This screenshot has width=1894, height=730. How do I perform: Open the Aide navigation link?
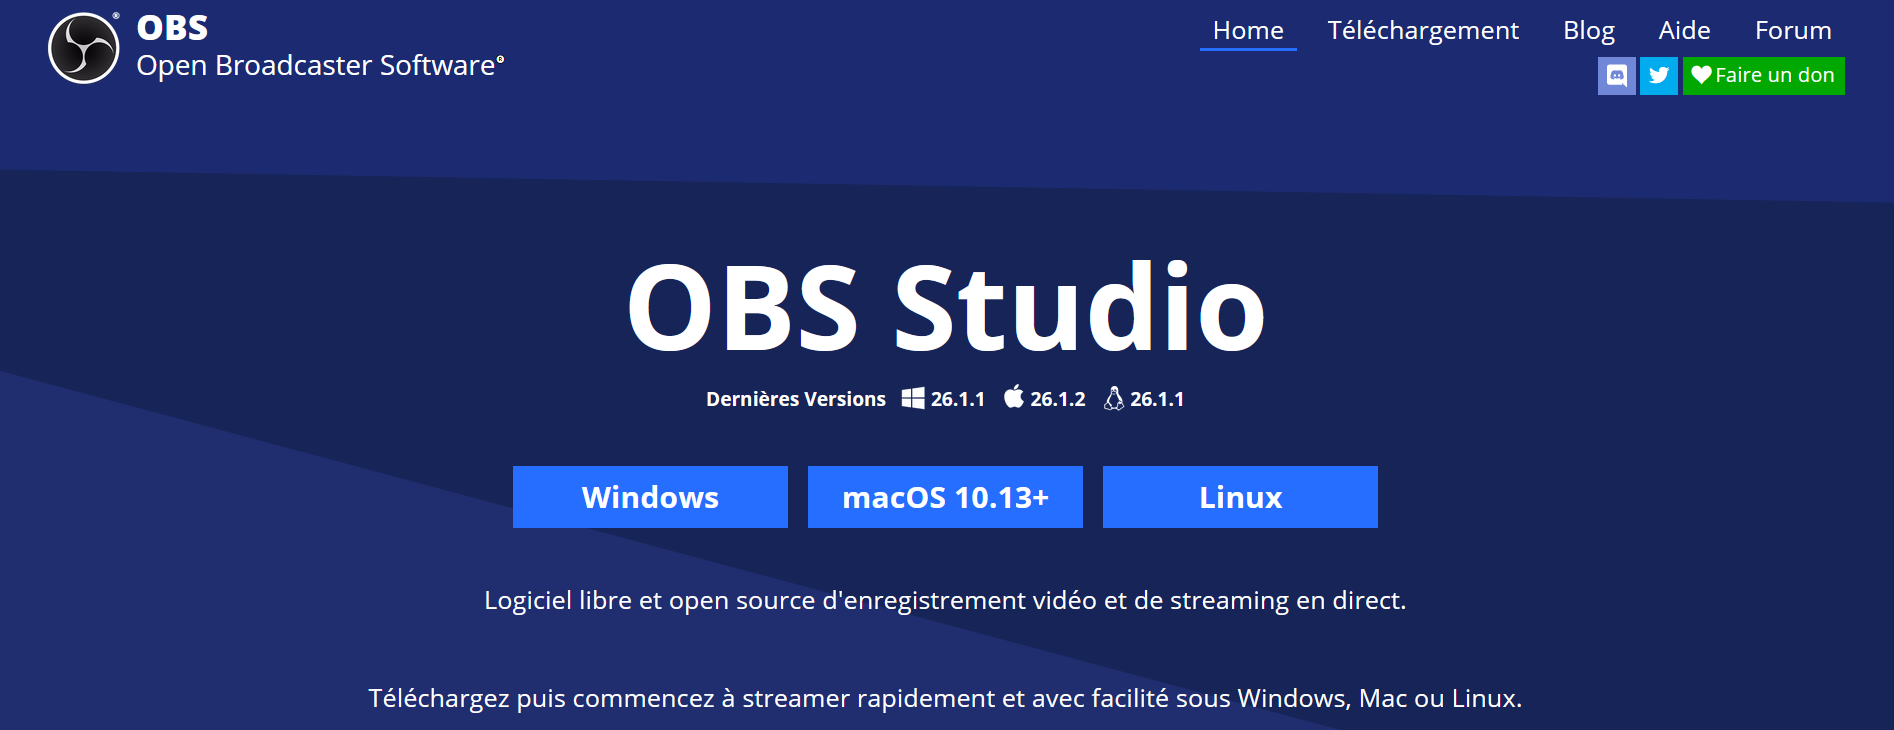(x=1684, y=31)
